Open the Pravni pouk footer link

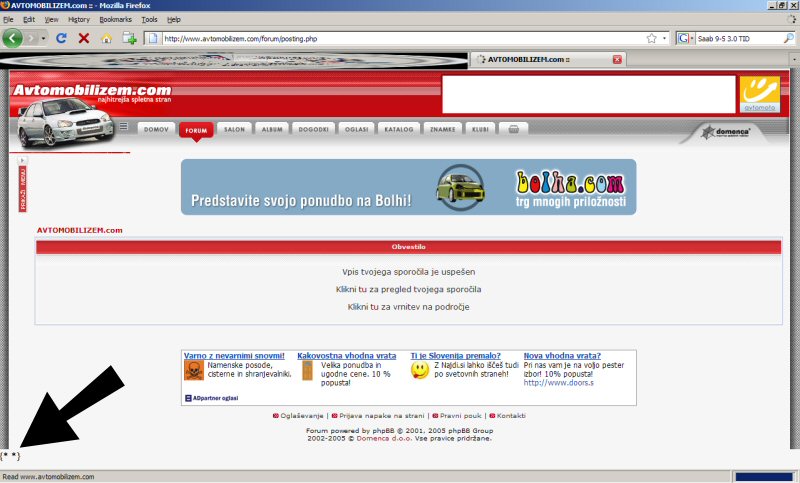point(461,416)
